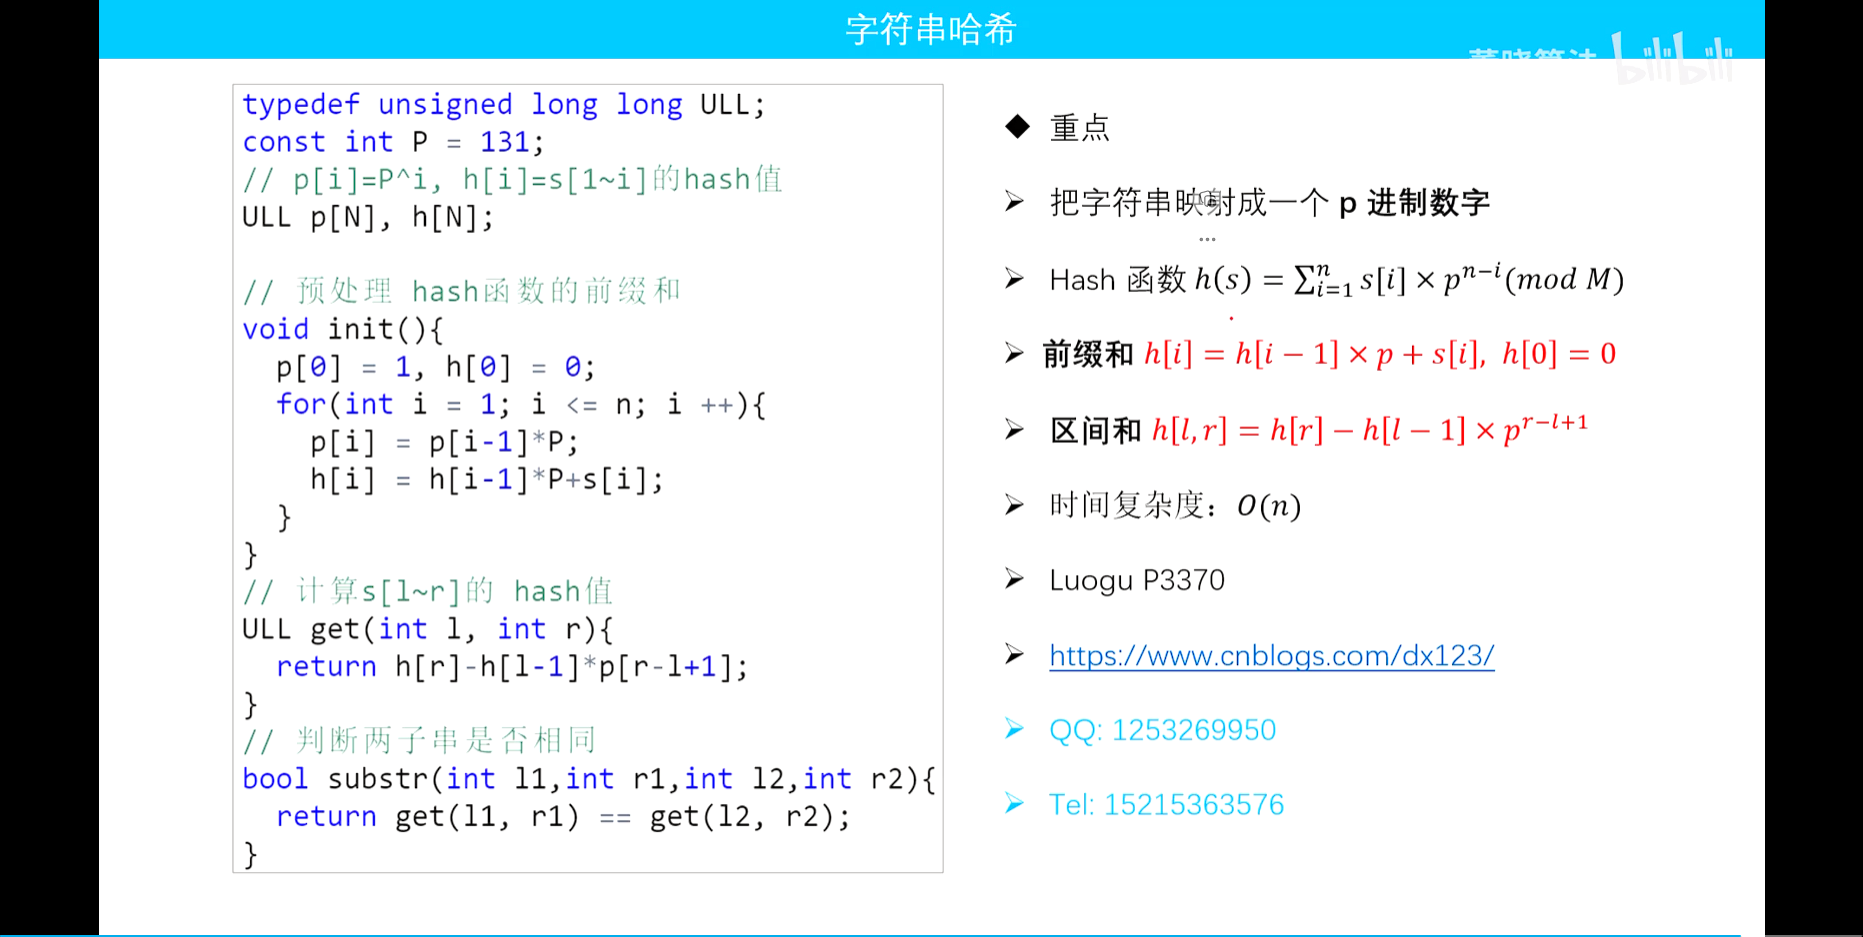Click the blue arrow bullet beside QQ
1863x937 pixels.
pyautogui.click(x=1015, y=729)
